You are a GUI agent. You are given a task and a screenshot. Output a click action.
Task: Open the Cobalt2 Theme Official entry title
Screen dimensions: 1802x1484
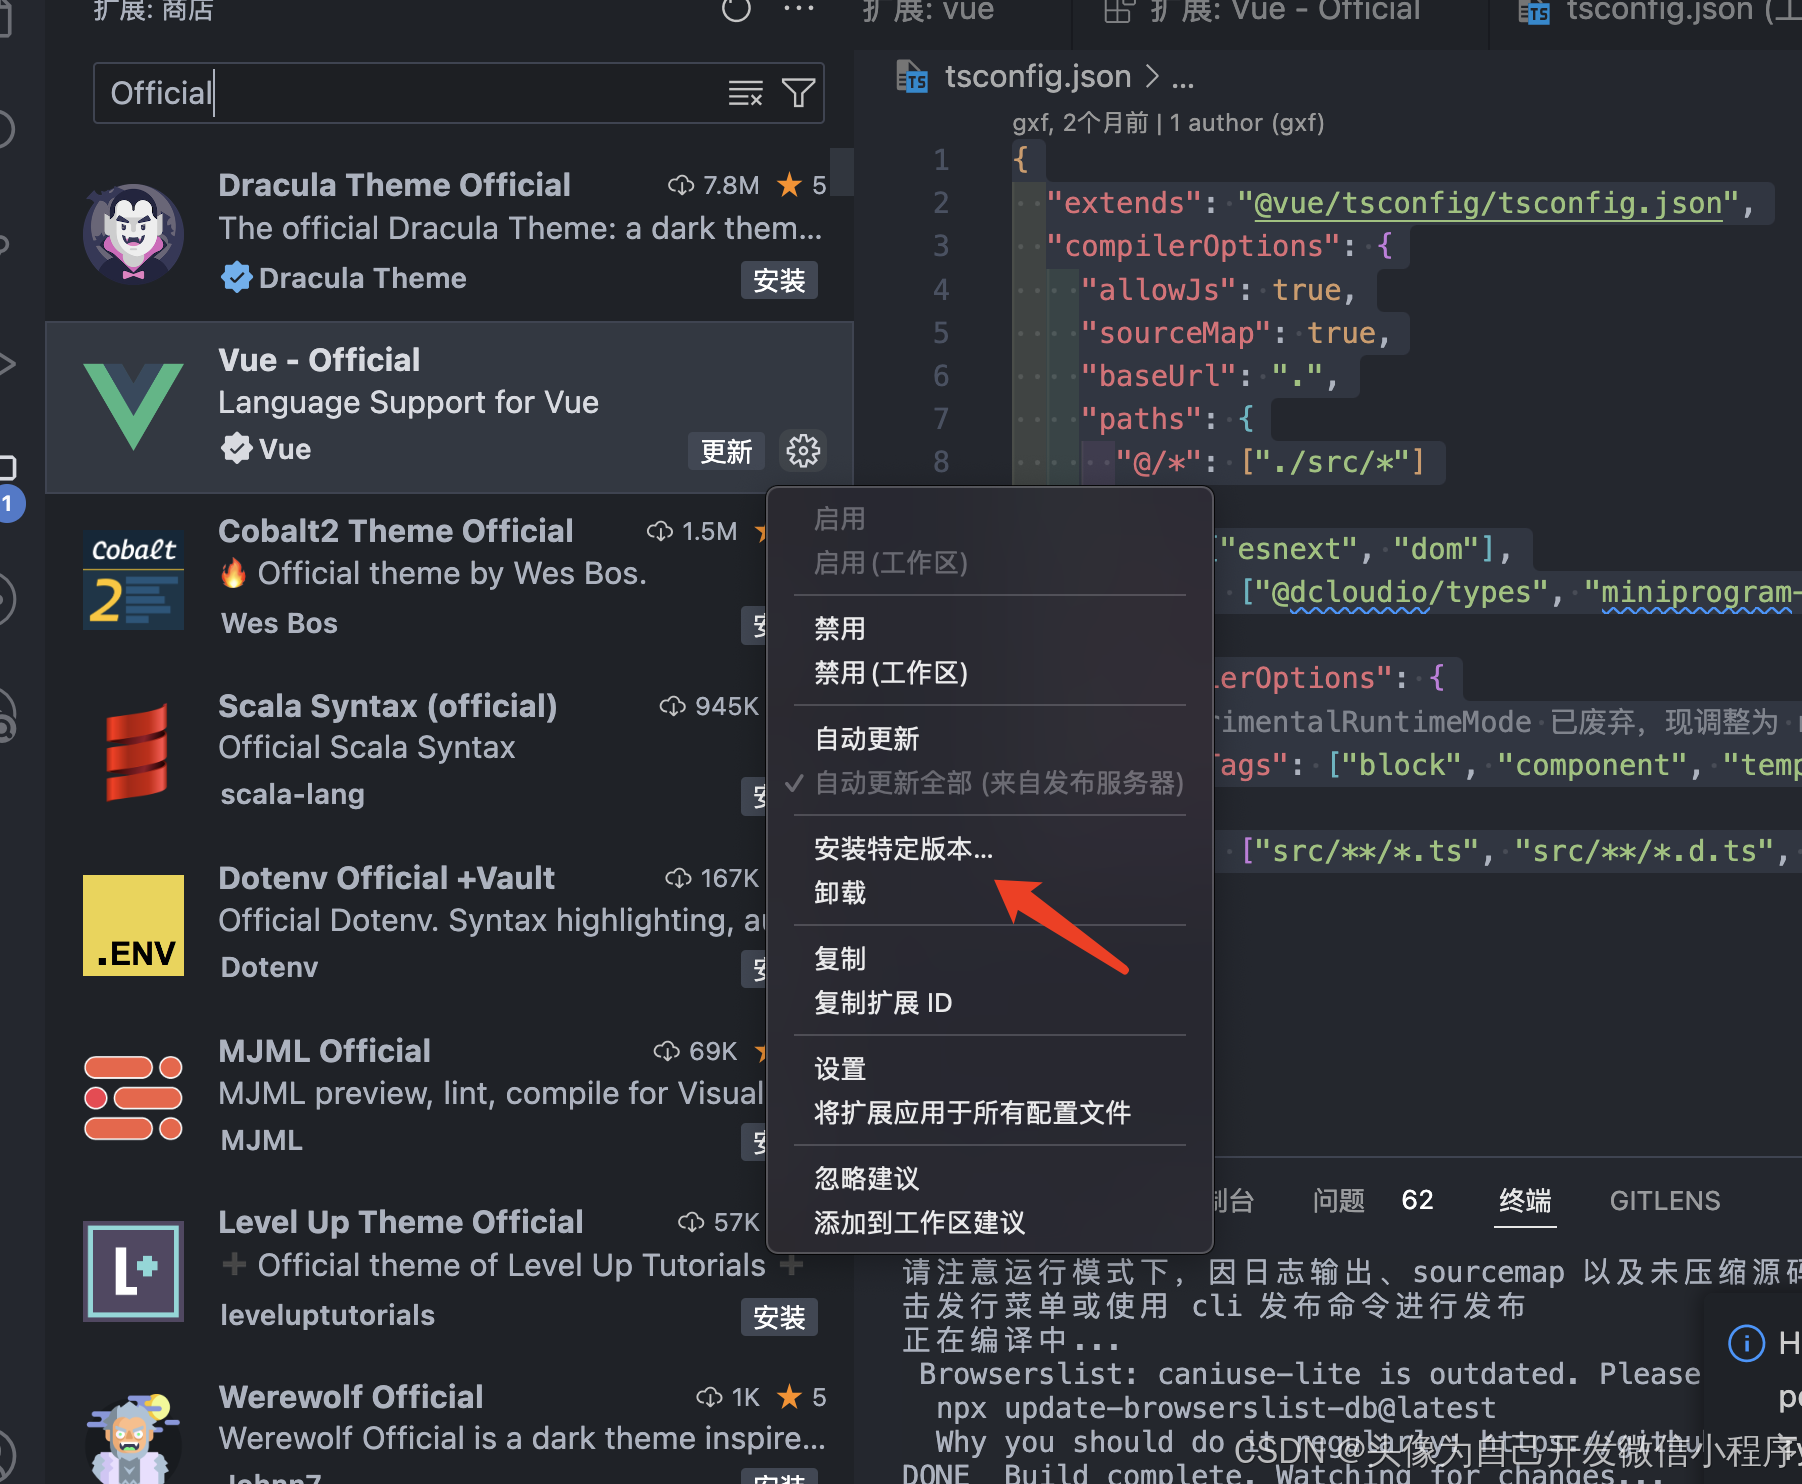[396, 531]
